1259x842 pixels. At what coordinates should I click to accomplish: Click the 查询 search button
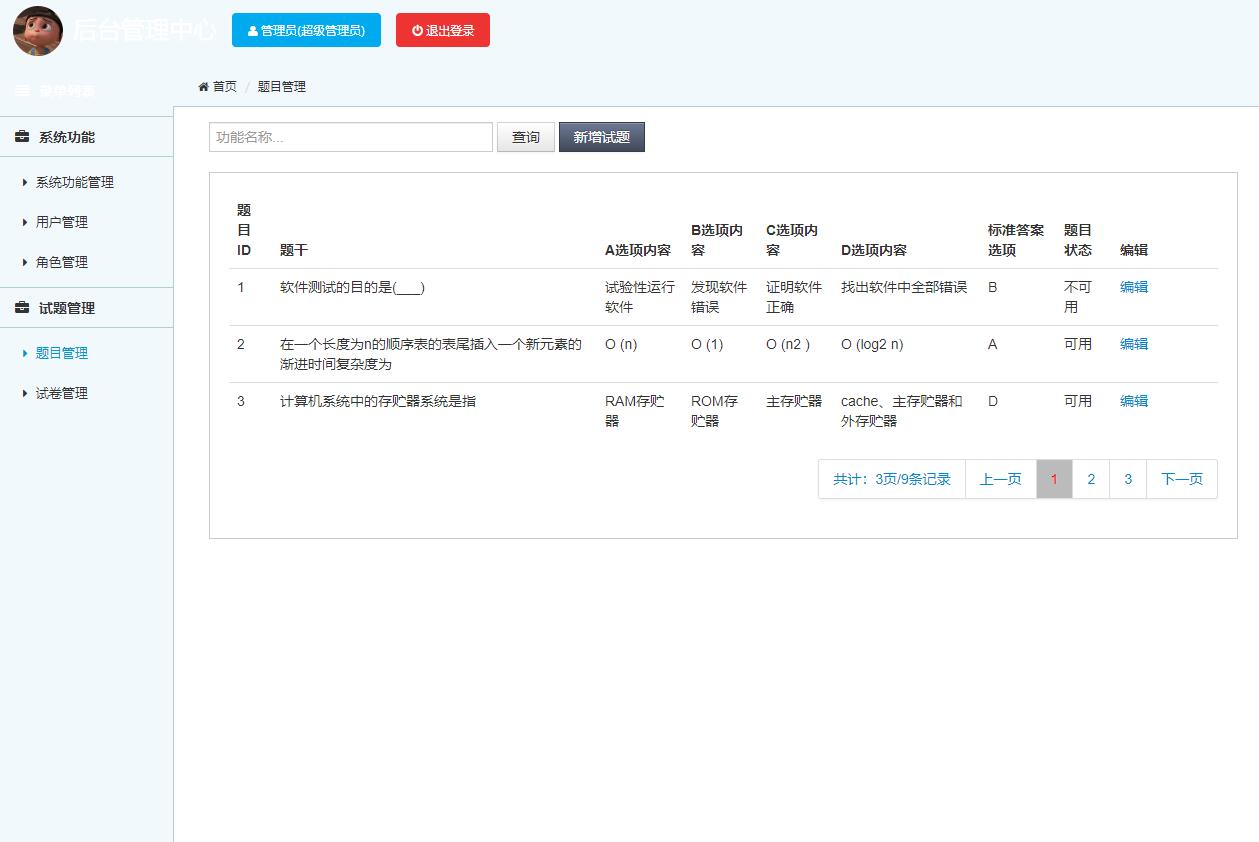(525, 136)
